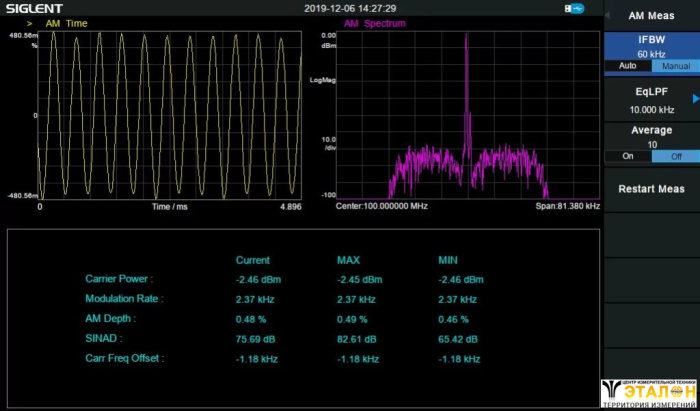Click the USB connection status icon
The height and width of the screenshot is (411, 700).
(574, 8)
